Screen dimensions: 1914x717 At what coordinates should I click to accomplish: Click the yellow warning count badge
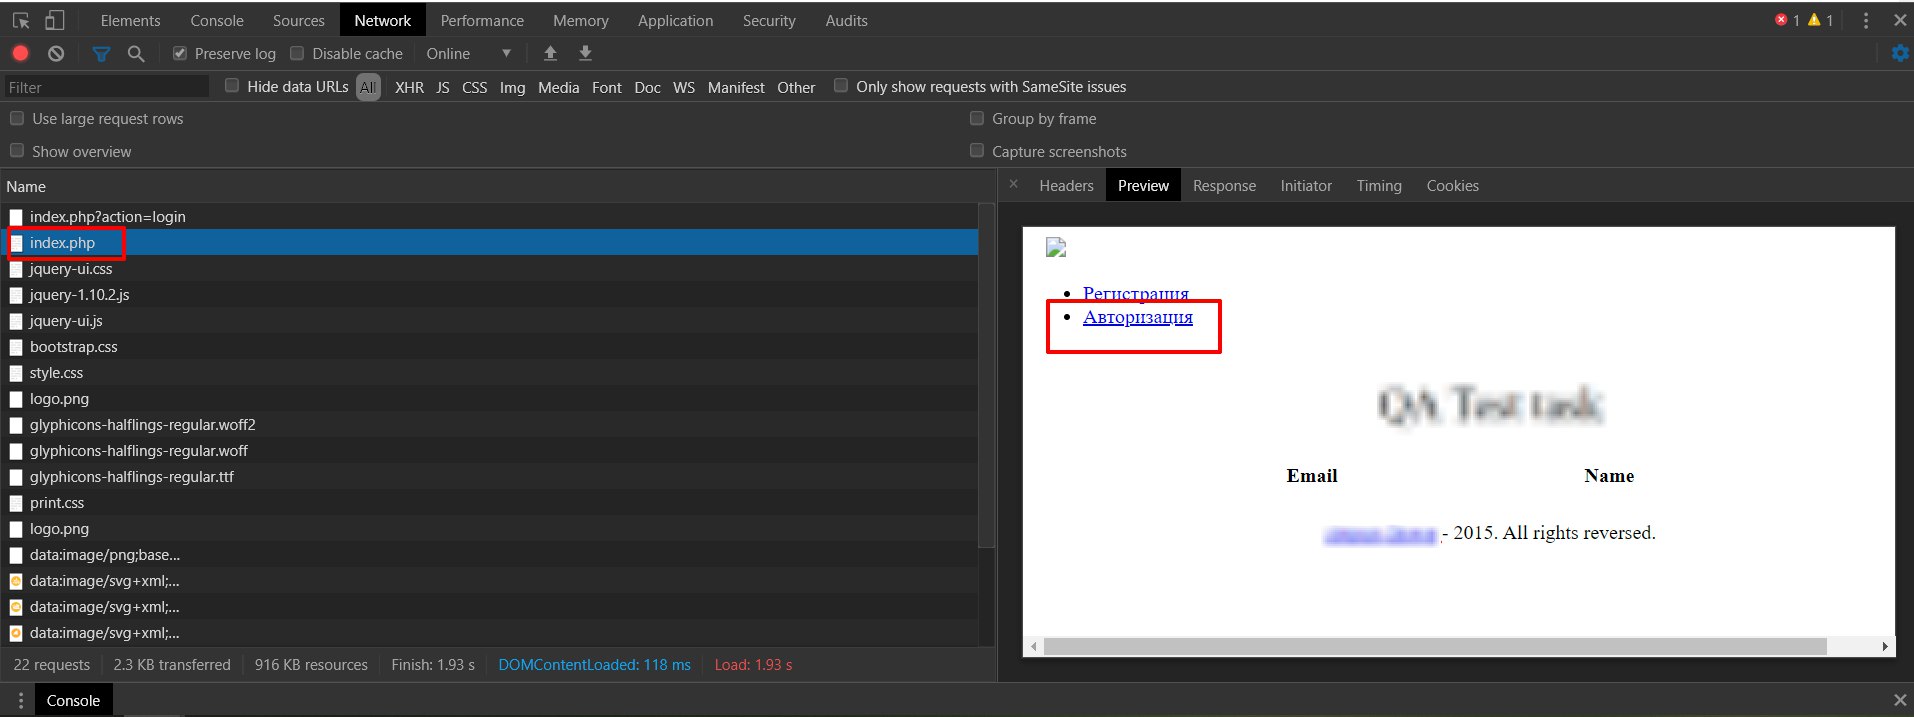[x=1820, y=20]
